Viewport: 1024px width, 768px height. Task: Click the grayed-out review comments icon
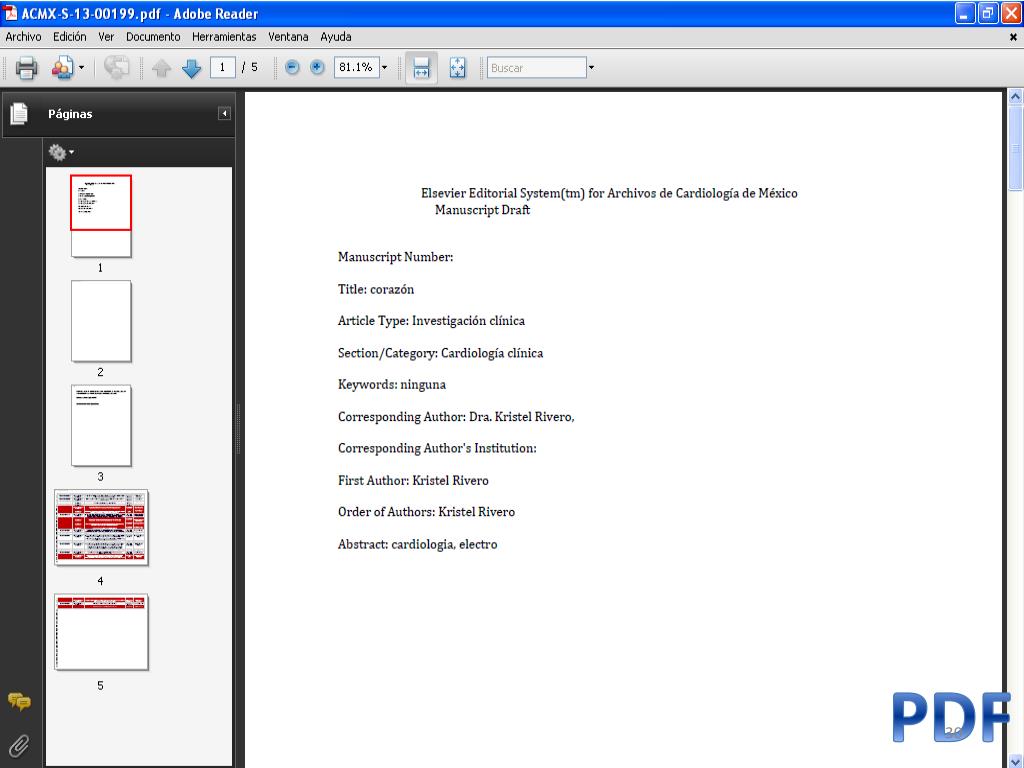click(116, 67)
